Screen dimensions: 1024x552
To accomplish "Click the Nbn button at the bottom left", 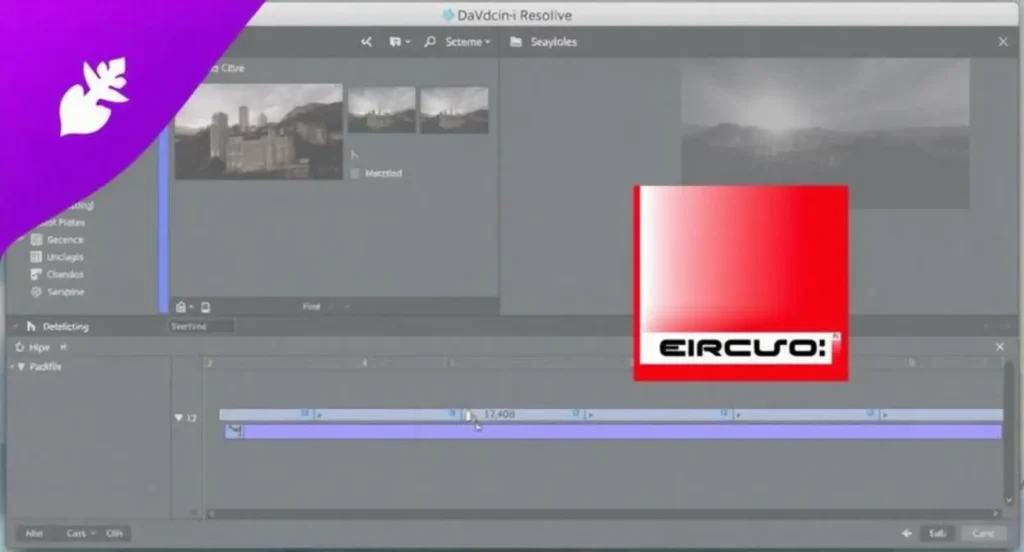I will (x=34, y=533).
